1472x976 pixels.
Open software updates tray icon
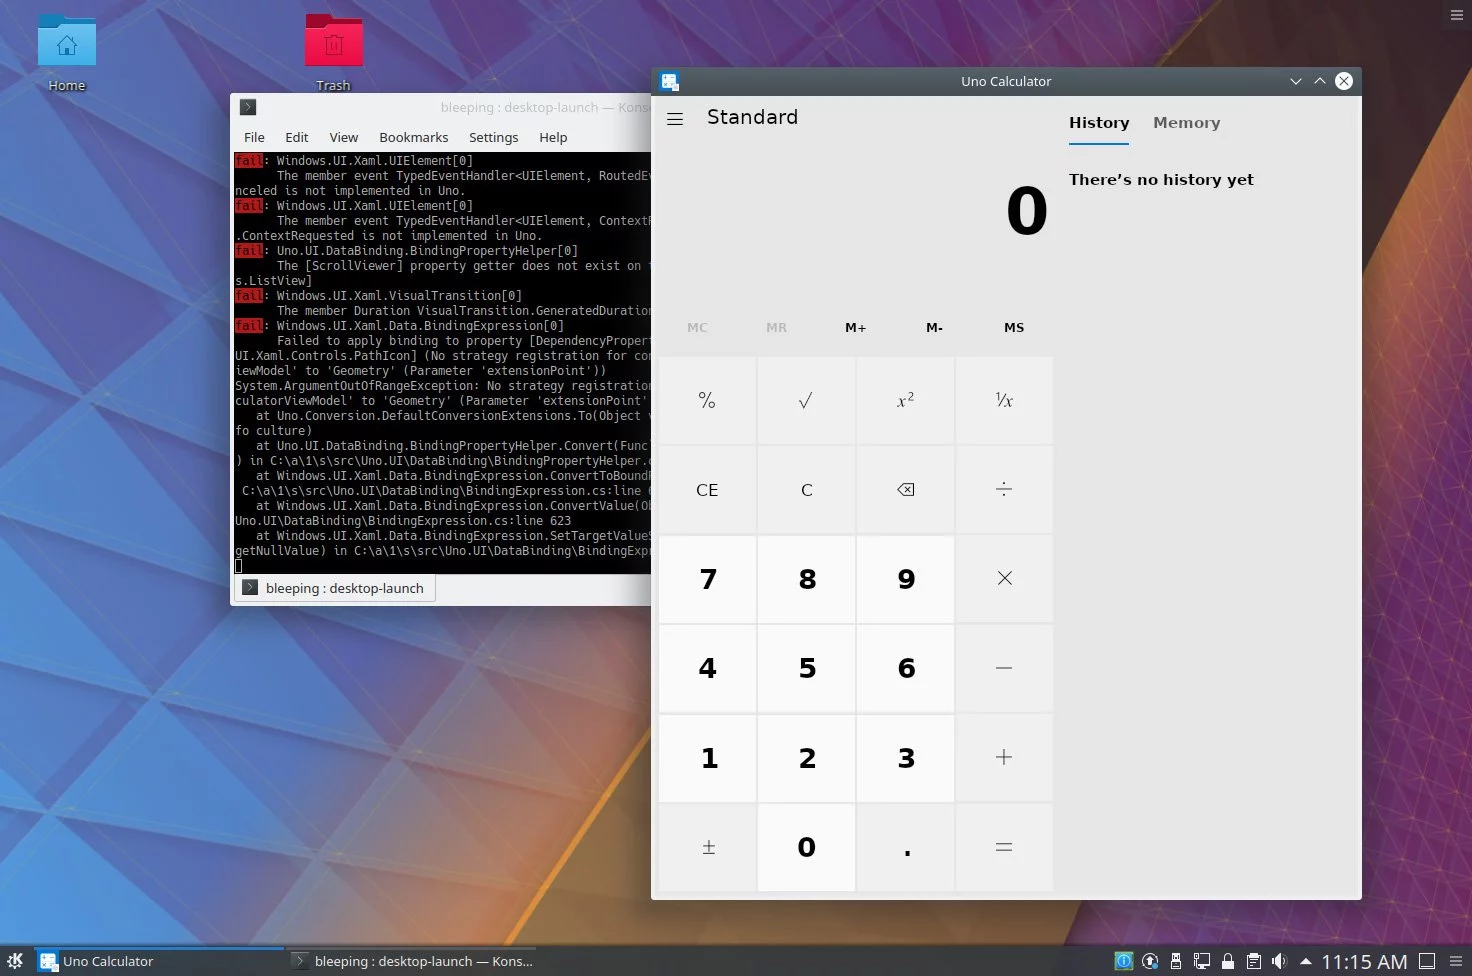[x=1150, y=961]
